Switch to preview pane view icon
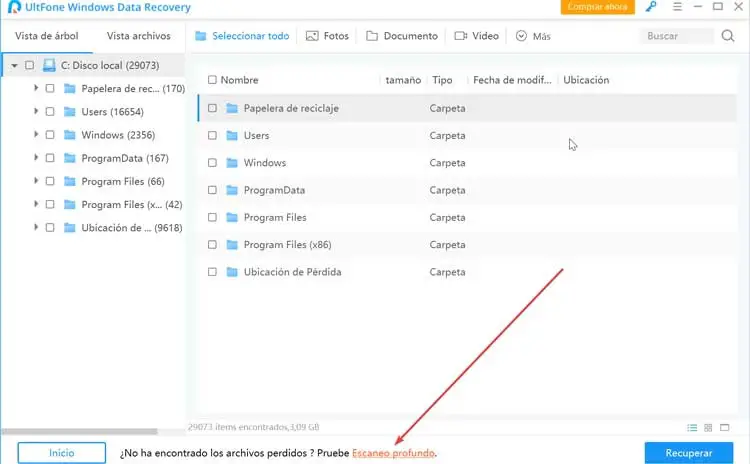The image size is (750, 464). click(725, 428)
